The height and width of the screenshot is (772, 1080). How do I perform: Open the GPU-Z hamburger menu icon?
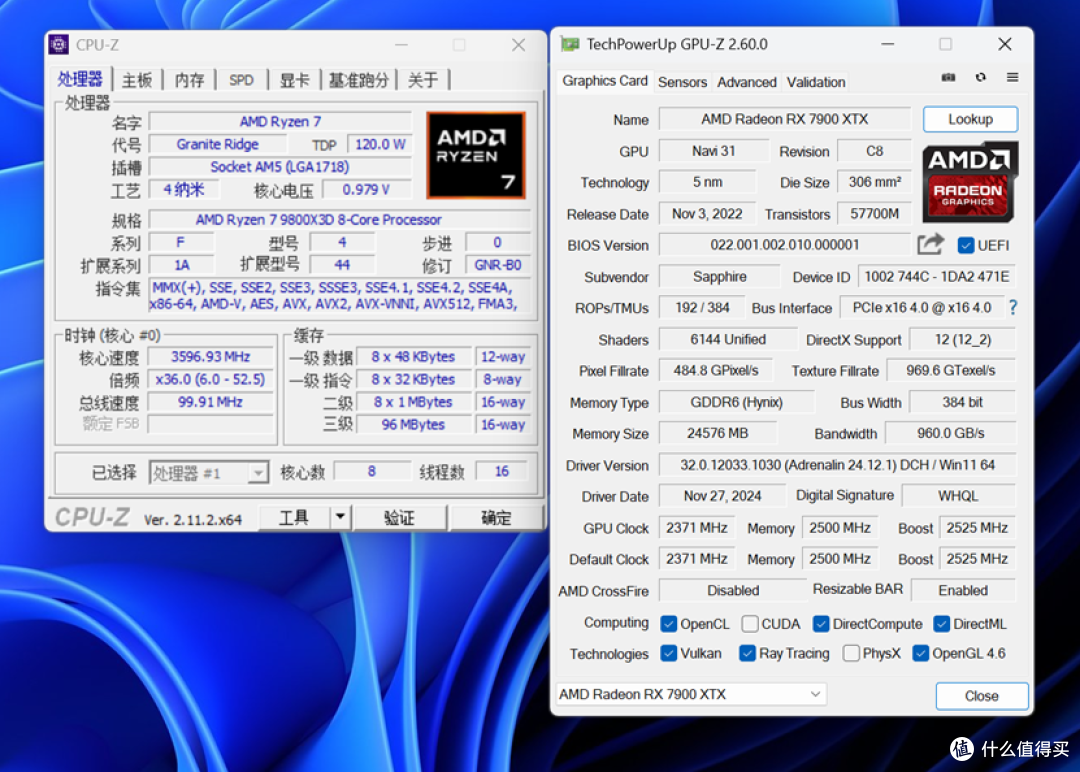(x=1012, y=78)
